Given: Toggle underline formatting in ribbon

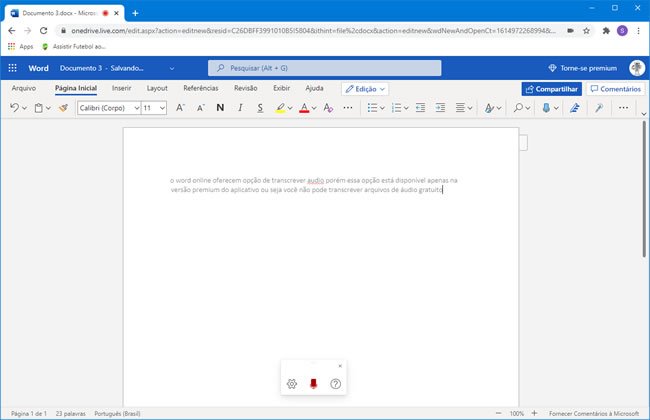Looking at the screenshot, I should pyautogui.click(x=260, y=107).
